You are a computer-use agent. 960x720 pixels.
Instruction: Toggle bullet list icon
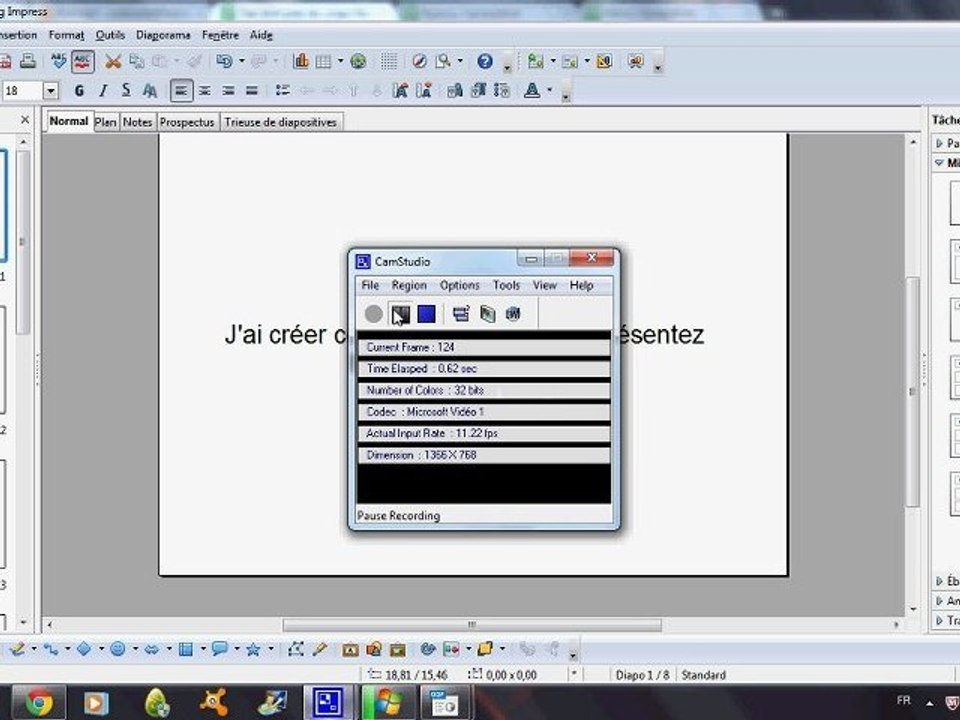[282, 91]
